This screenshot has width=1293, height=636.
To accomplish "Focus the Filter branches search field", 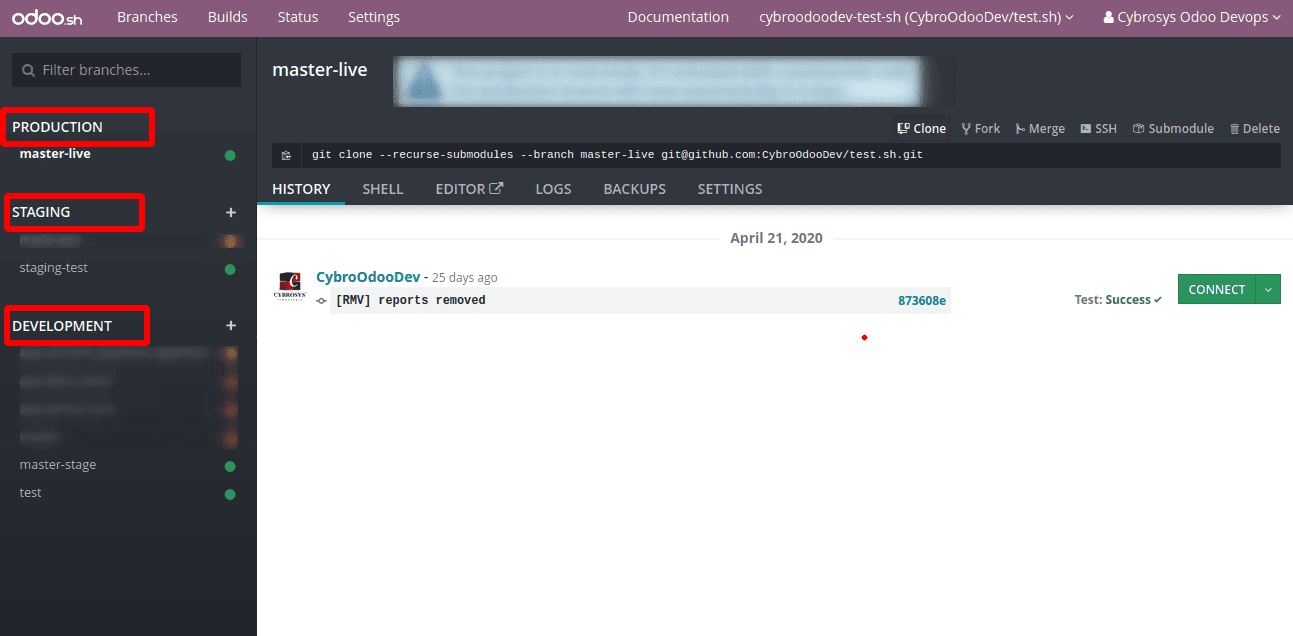I will pos(126,70).
